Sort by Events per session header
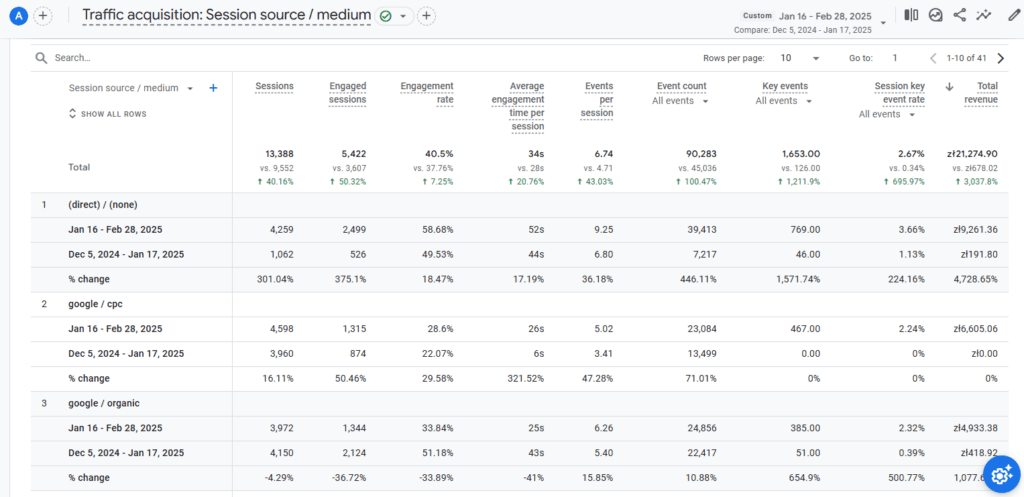This screenshot has height=497, width=1024. (x=597, y=100)
